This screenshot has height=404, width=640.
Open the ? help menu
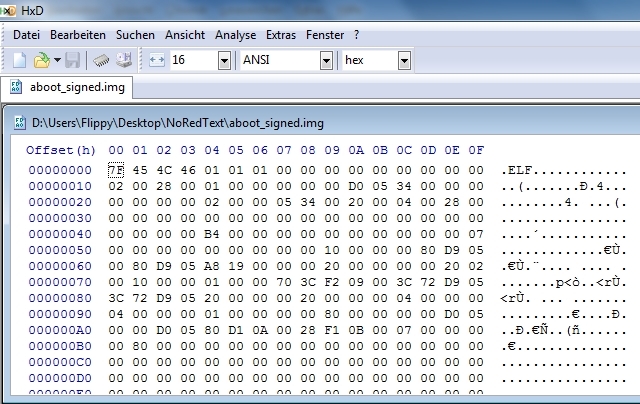(357, 34)
